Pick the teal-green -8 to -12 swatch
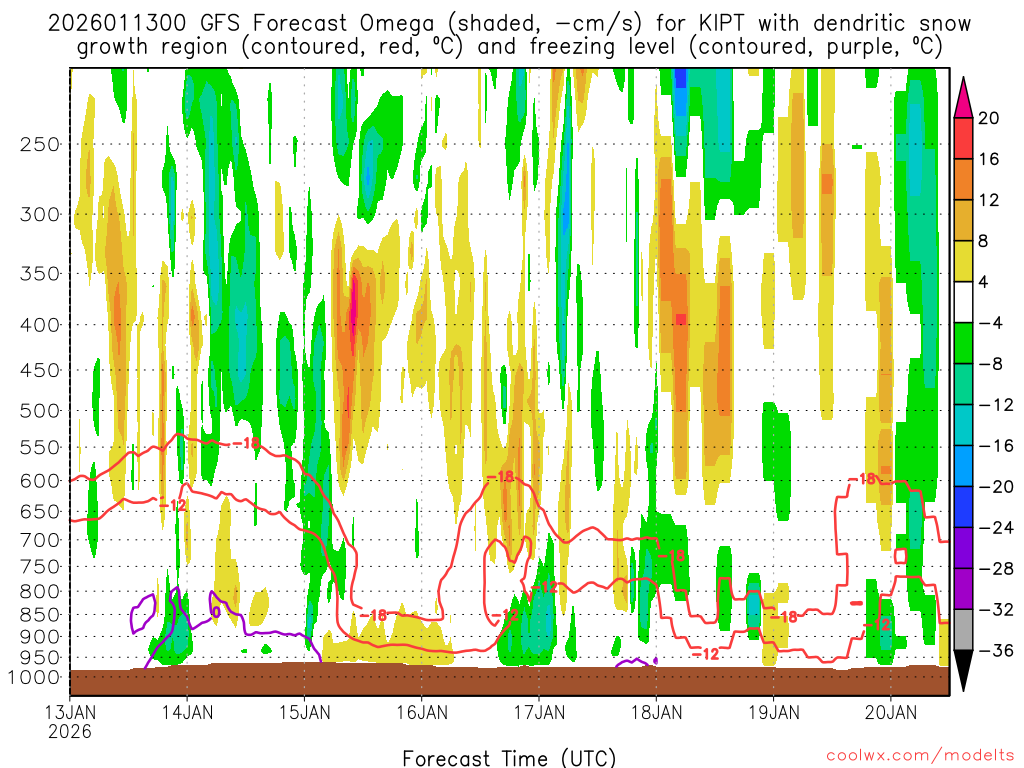Screen dimensions: 1024x768 [x=963, y=384]
